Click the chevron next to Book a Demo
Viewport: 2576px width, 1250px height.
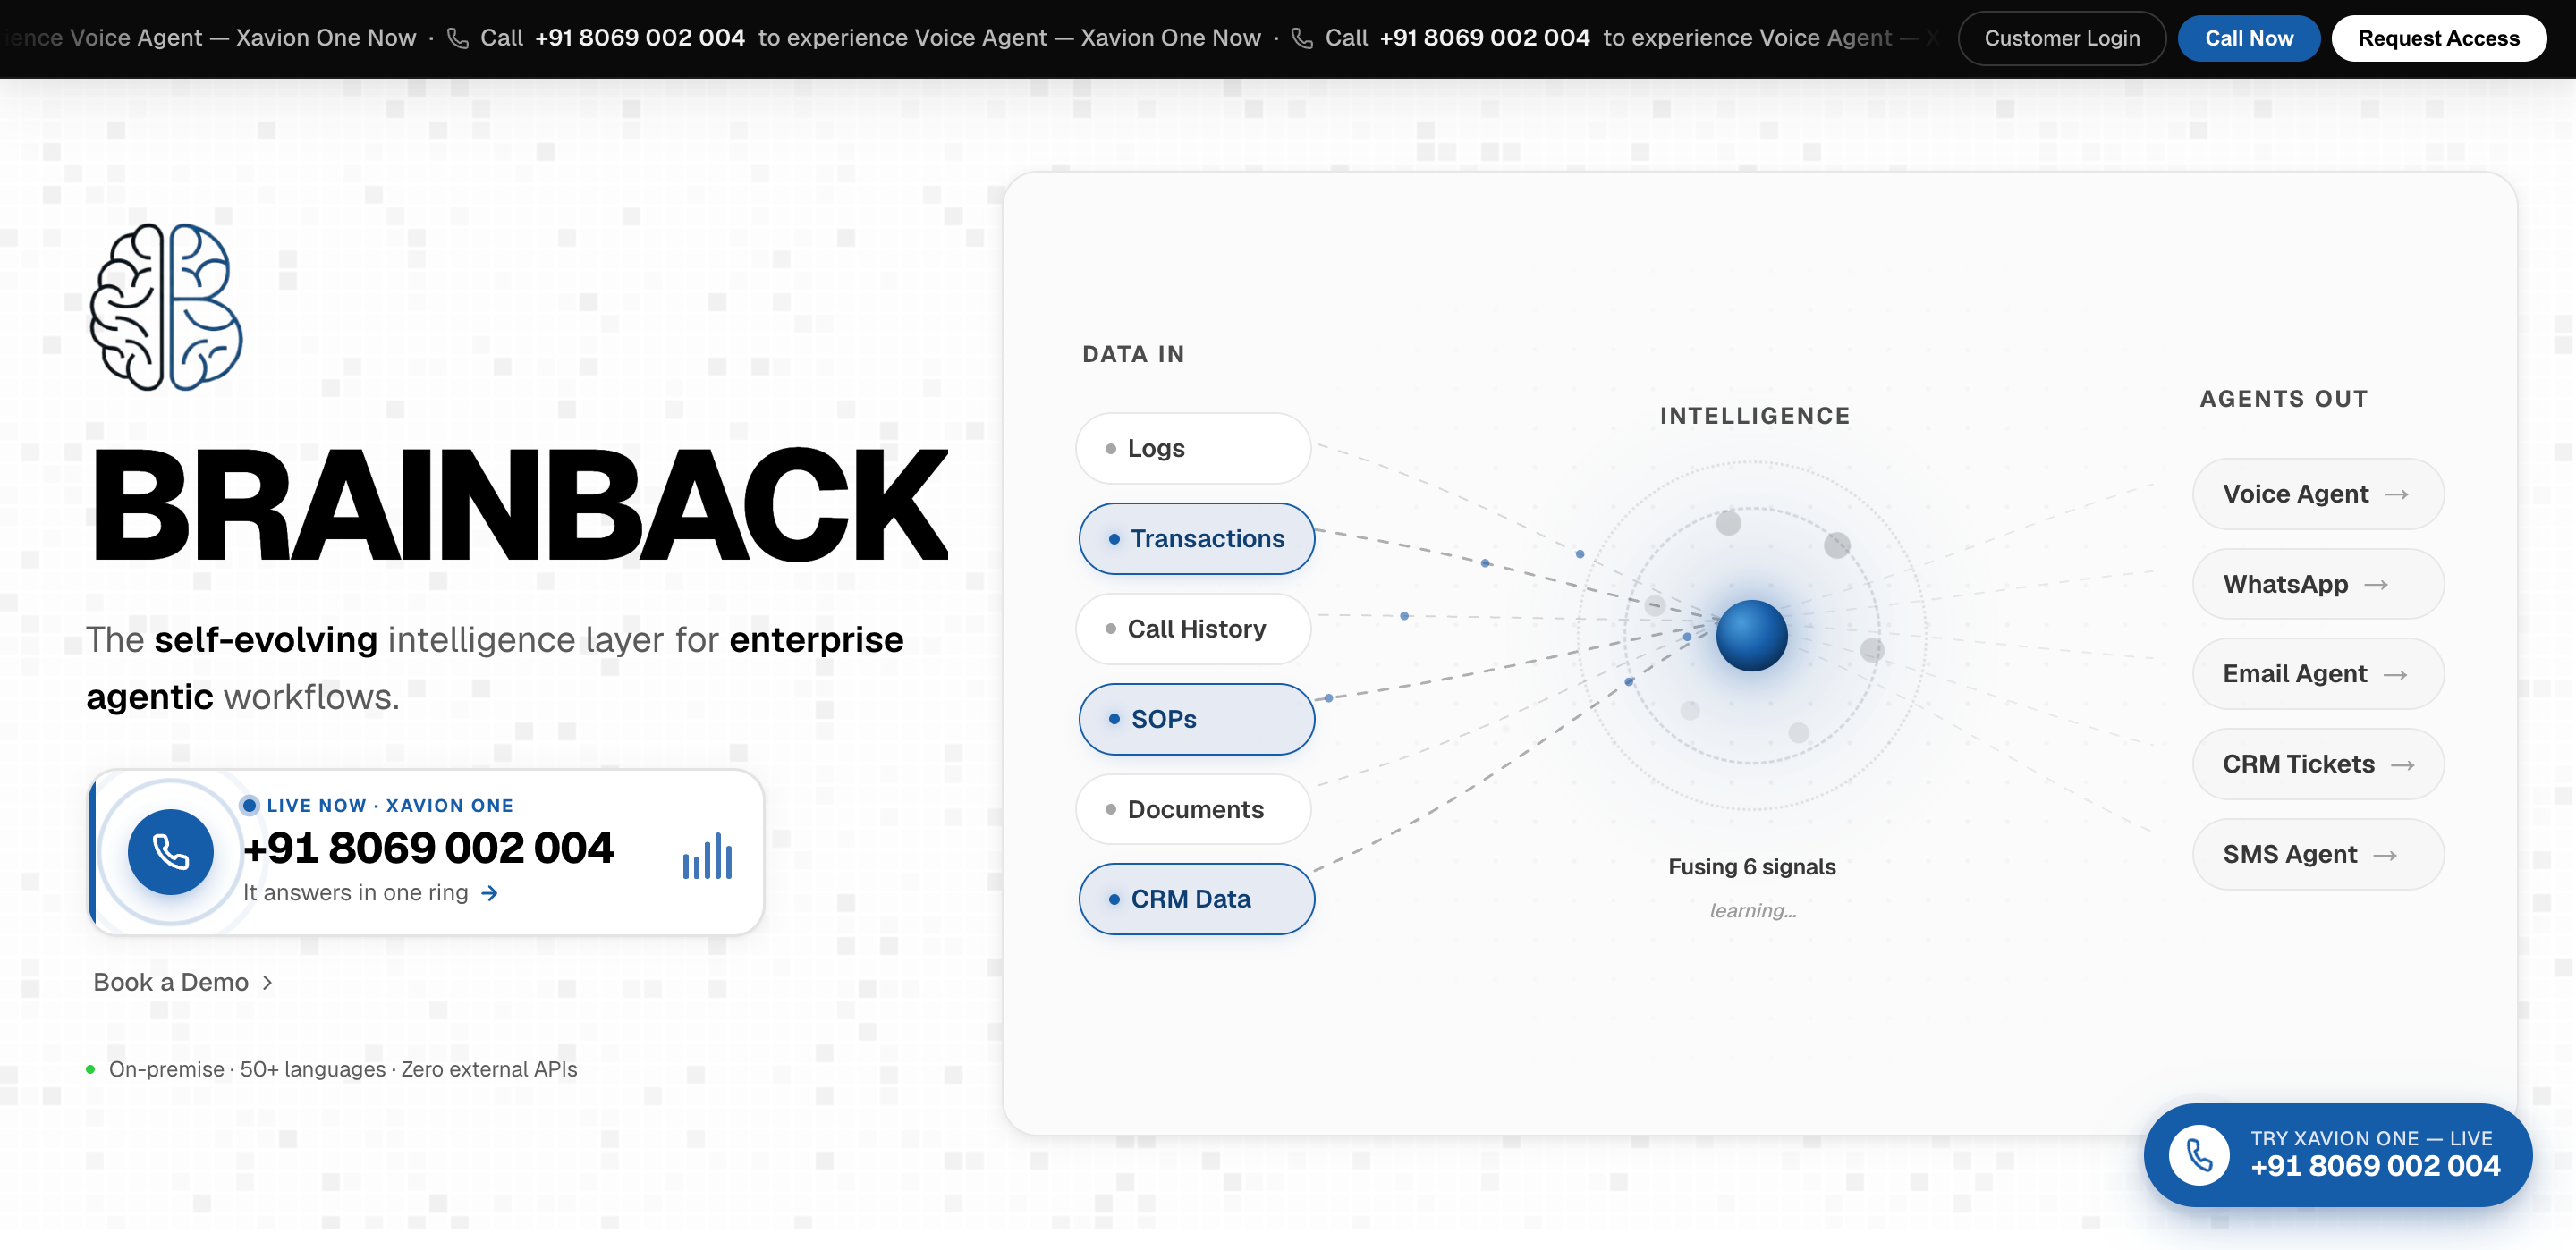click(x=267, y=982)
